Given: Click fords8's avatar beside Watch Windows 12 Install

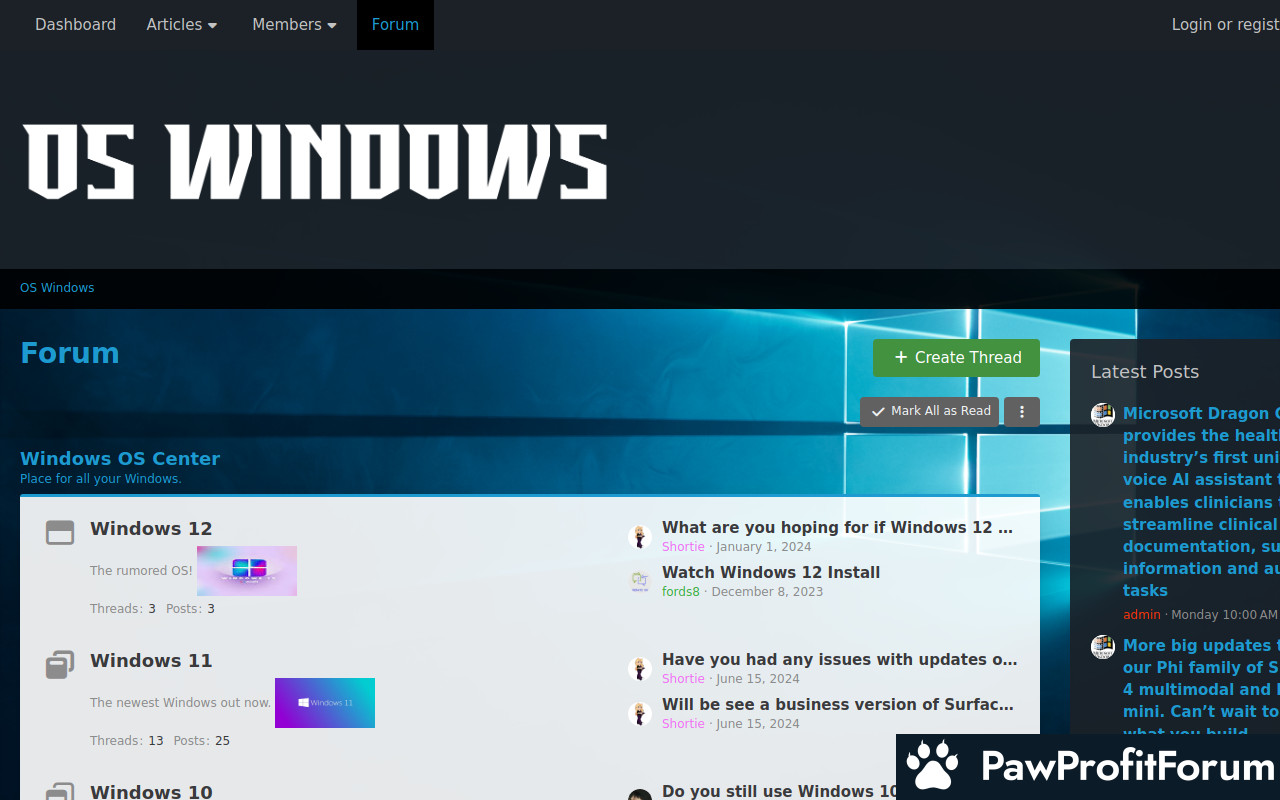Looking at the screenshot, I should click(x=640, y=581).
